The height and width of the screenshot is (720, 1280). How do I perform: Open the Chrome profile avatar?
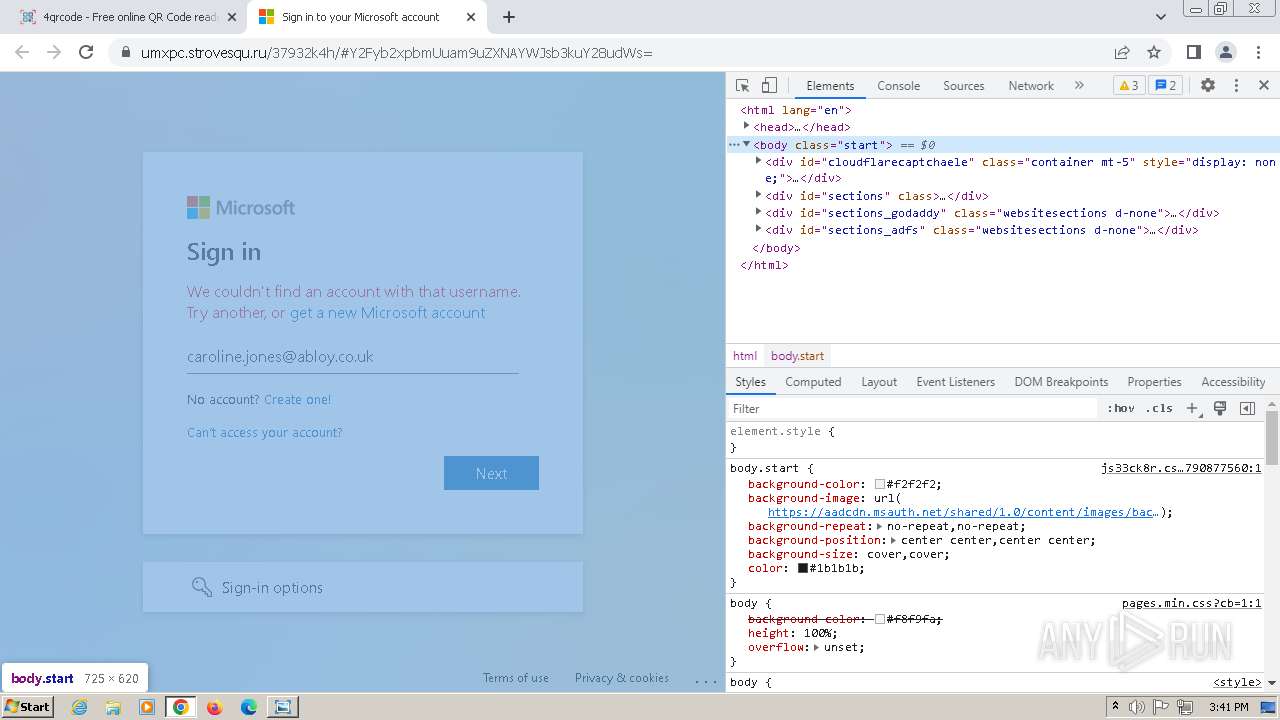[x=1225, y=52]
